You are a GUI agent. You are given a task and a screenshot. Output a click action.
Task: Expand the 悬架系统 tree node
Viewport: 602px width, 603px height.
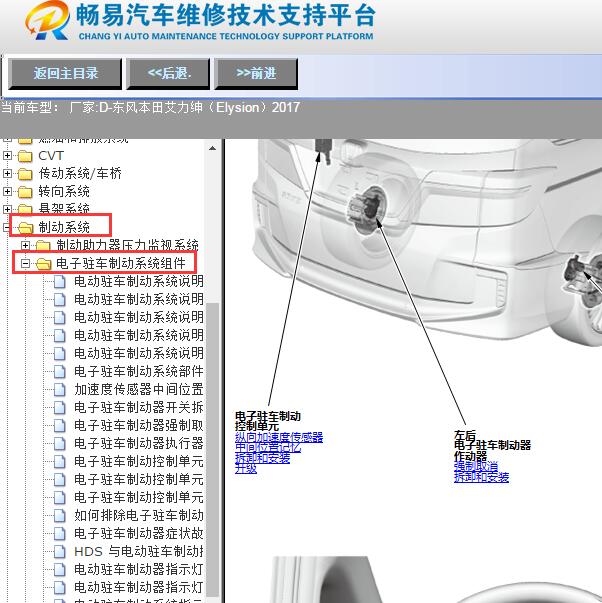(x=7, y=209)
